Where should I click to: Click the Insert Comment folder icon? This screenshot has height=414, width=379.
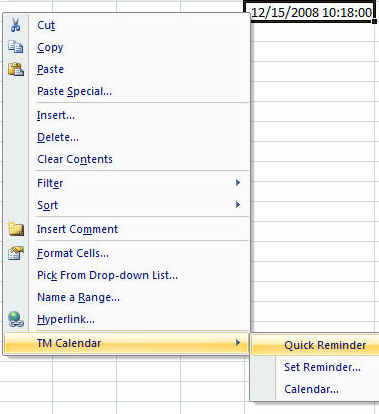16,229
